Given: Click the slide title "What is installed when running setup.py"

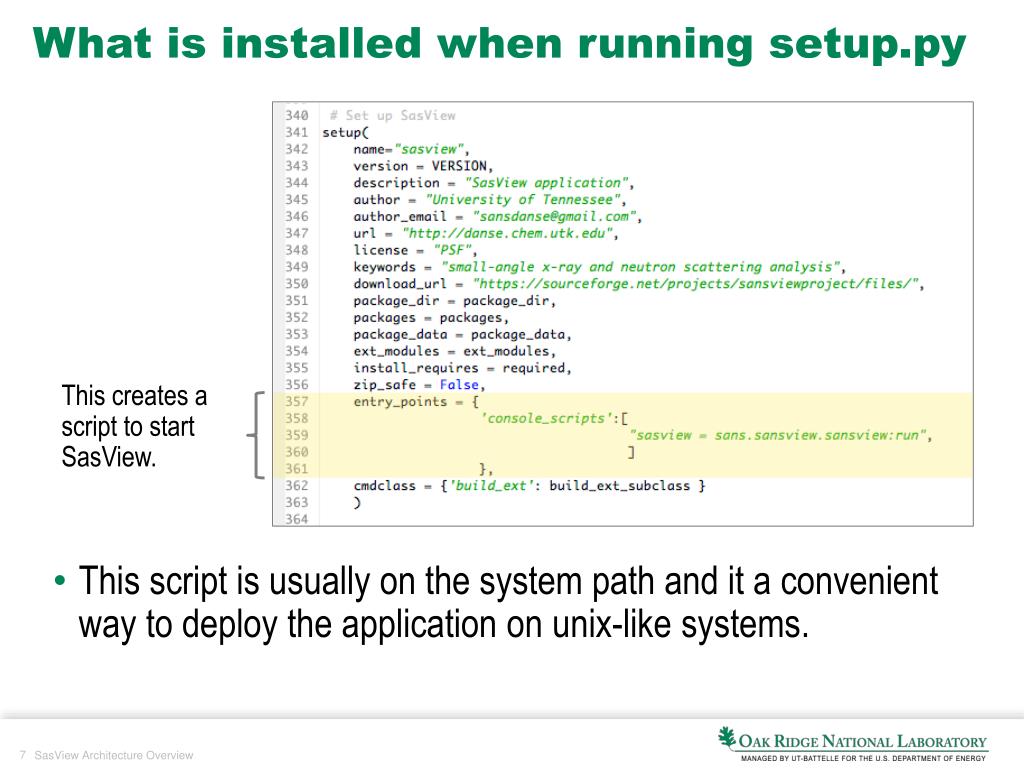Looking at the screenshot, I should [499, 44].
